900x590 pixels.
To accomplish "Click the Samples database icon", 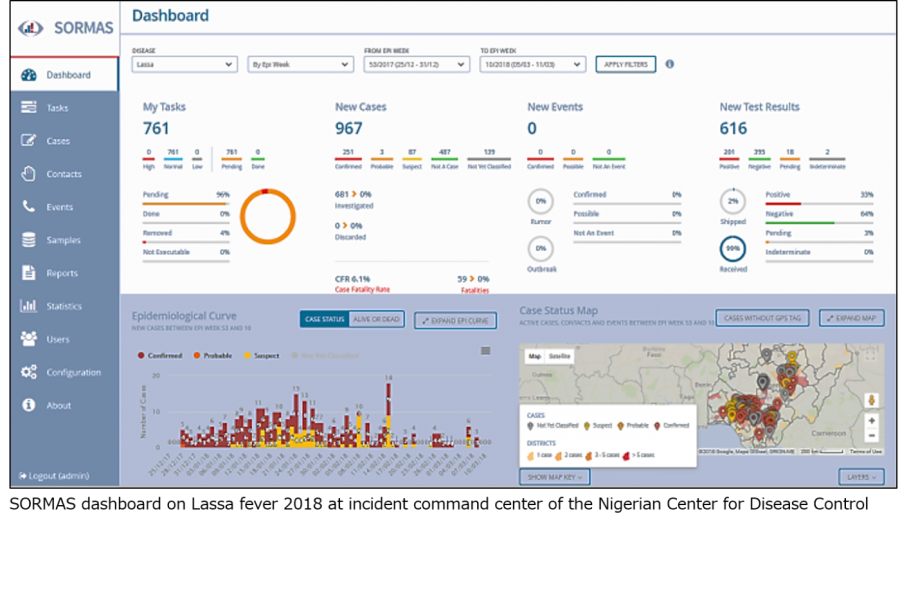I will [29, 240].
